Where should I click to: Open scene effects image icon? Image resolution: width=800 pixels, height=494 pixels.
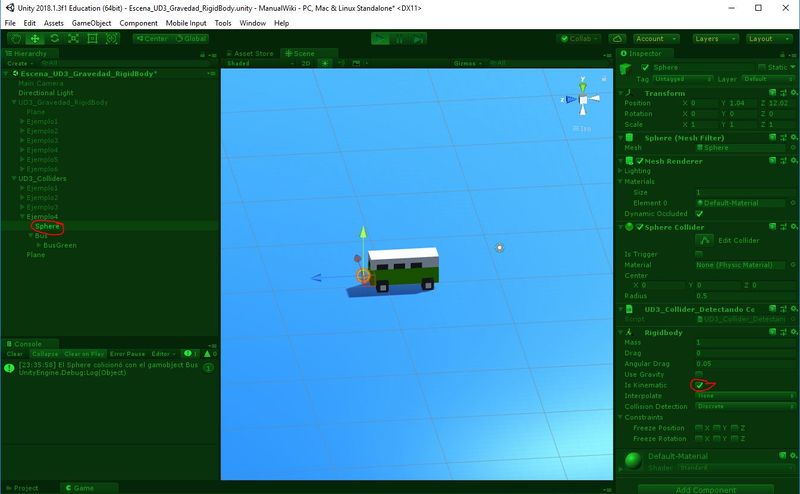(356, 63)
